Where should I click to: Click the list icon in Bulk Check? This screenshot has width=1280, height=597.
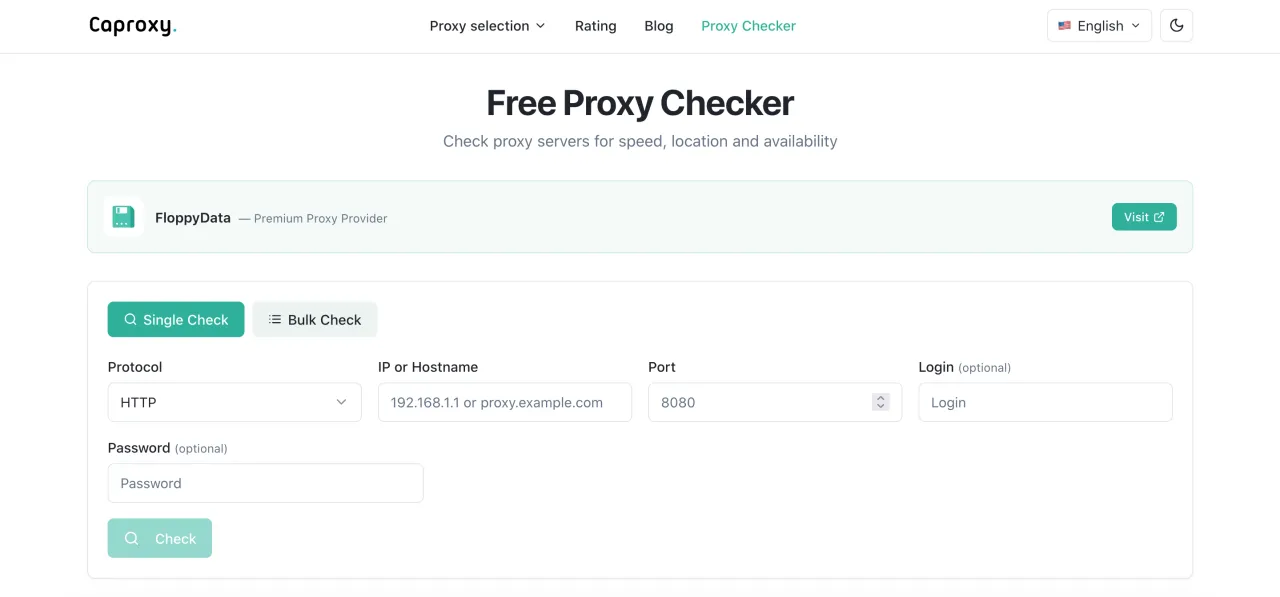tap(275, 319)
